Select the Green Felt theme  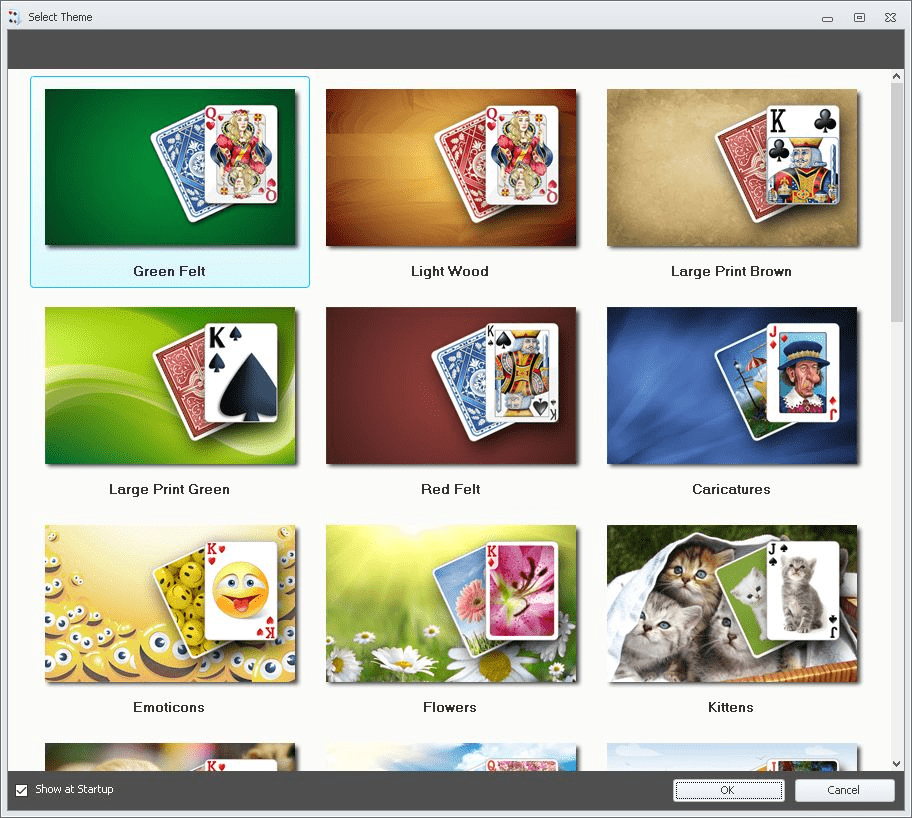click(x=169, y=166)
